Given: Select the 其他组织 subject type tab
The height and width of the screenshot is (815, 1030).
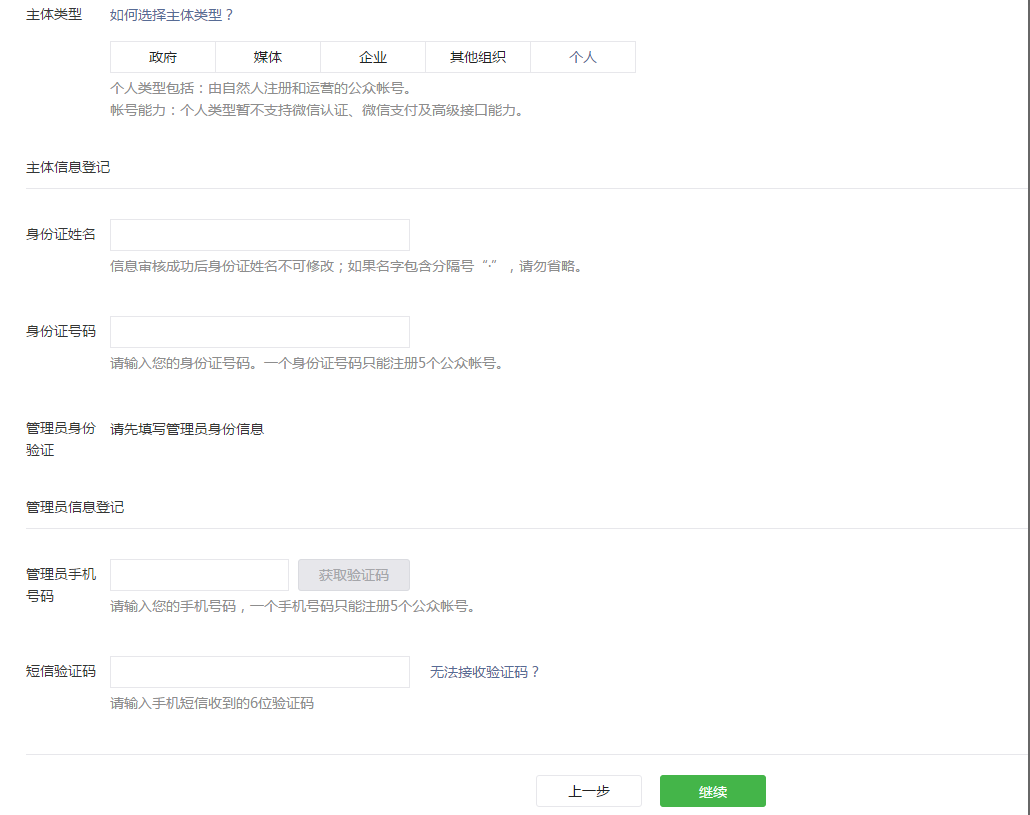Looking at the screenshot, I should [x=478, y=57].
